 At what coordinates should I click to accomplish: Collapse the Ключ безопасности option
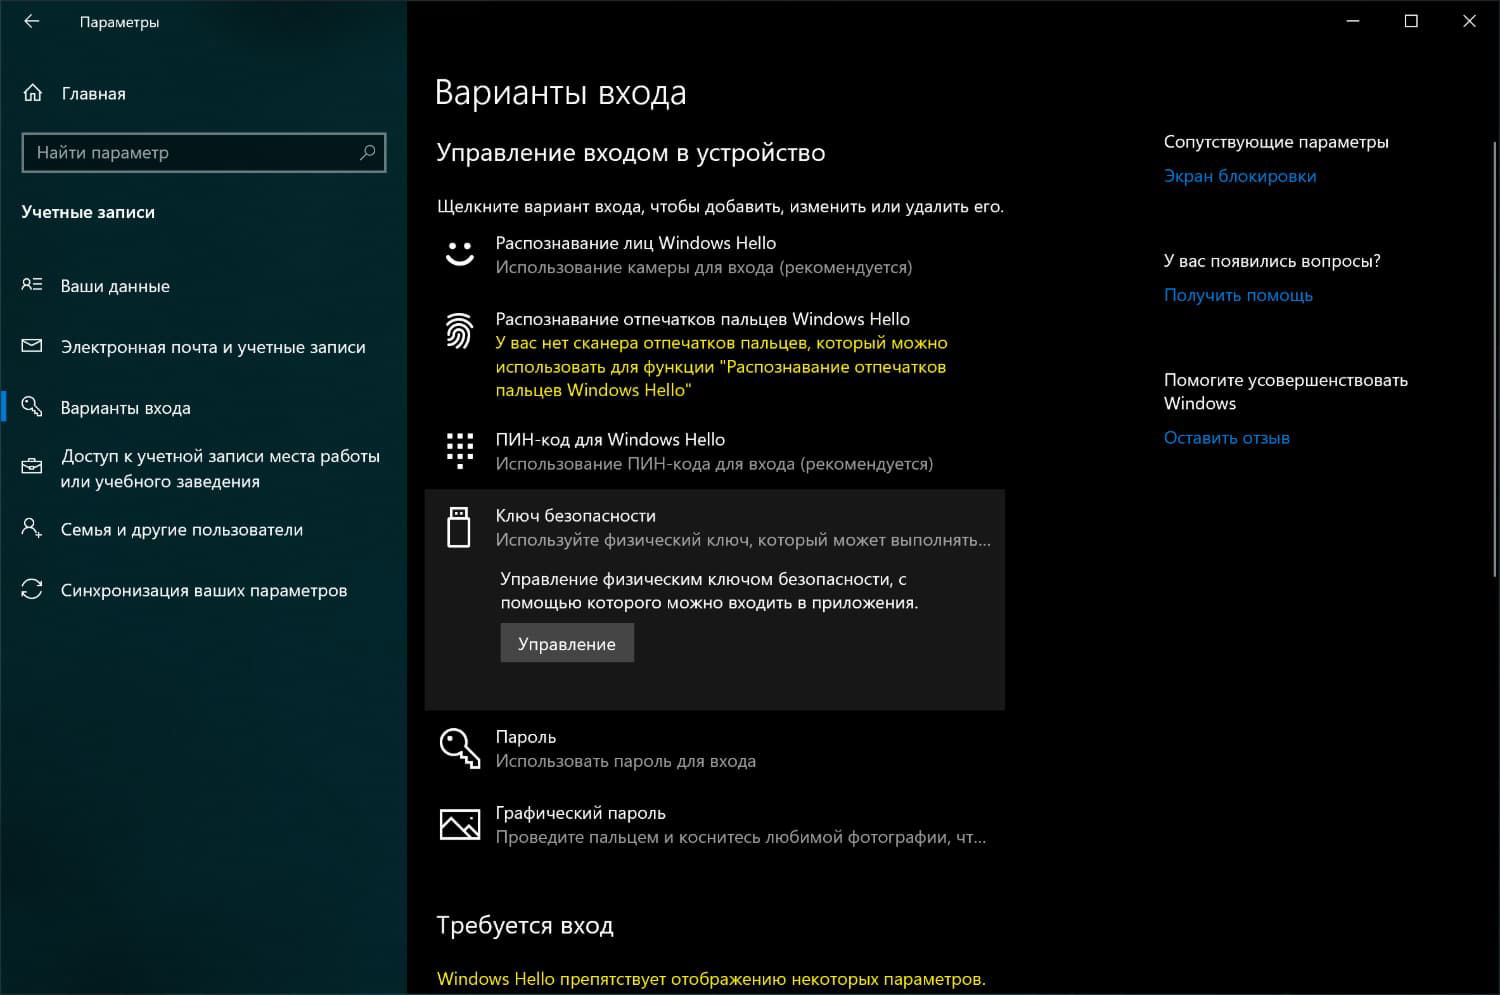pos(714,527)
